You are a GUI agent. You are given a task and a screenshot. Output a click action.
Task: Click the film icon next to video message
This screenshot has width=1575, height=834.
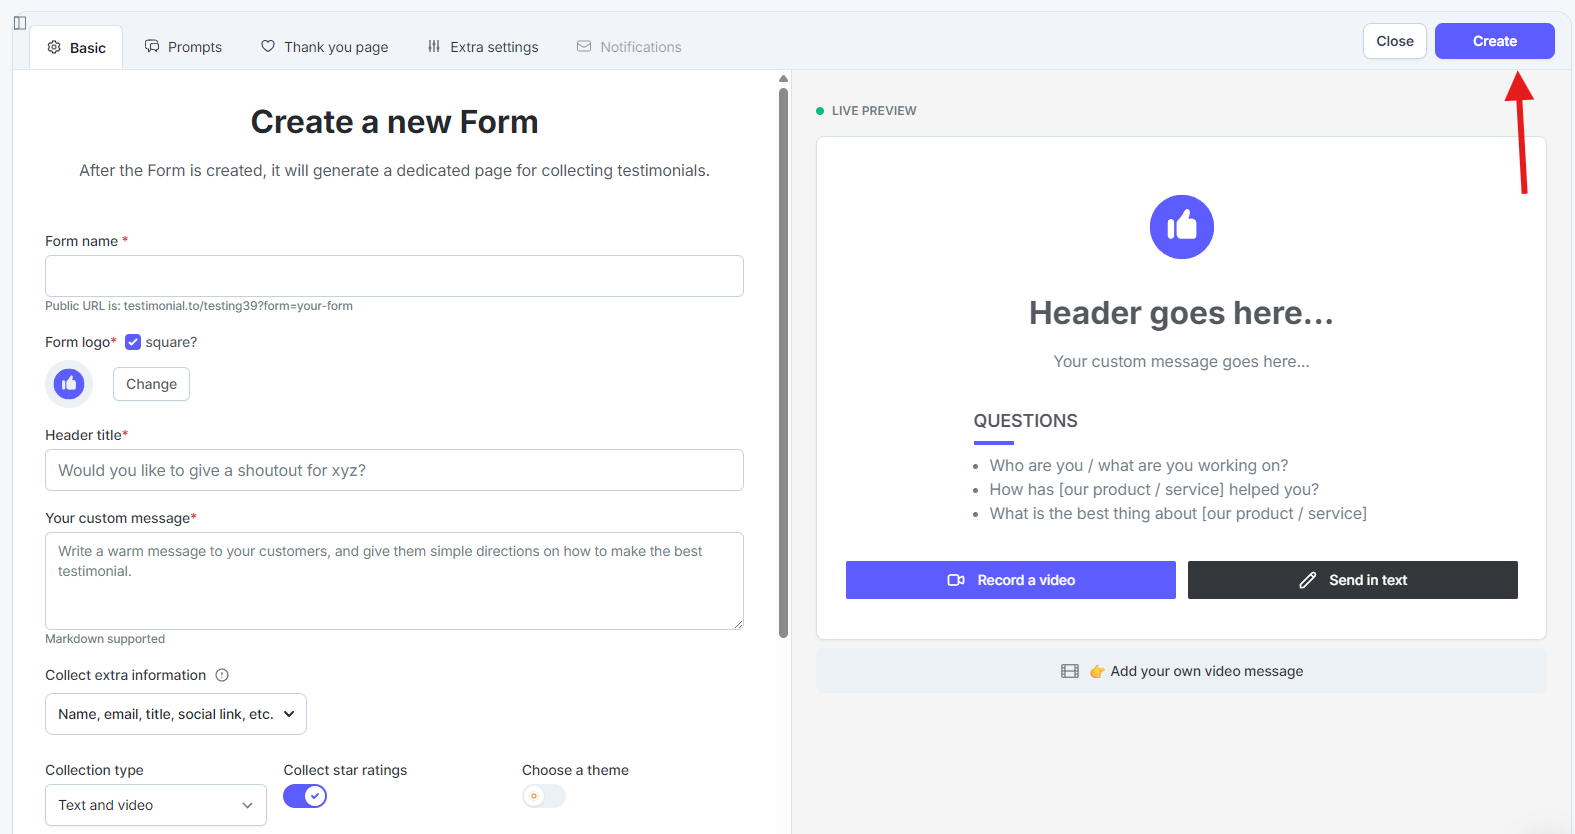(1070, 671)
